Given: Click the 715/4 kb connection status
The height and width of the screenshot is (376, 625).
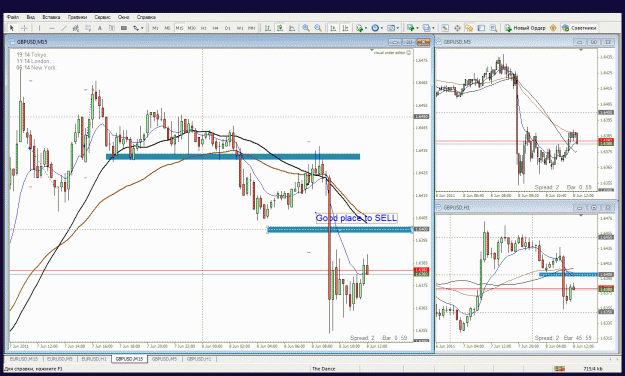Looking at the screenshot, I should [593, 369].
